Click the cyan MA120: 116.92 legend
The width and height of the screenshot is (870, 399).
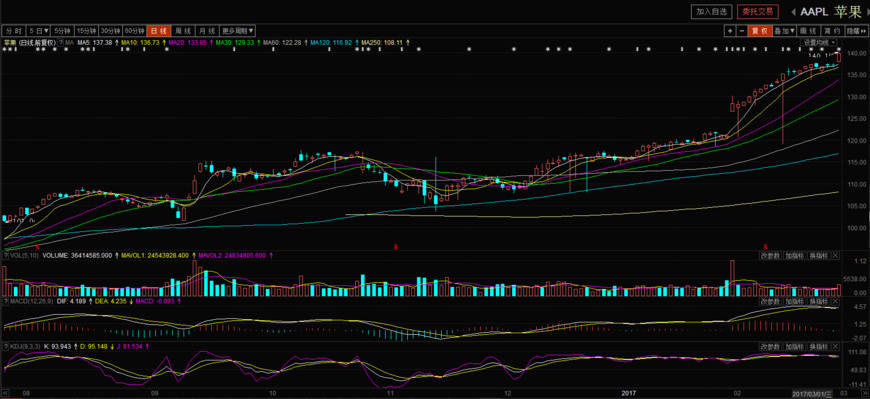click(x=331, y=42)
